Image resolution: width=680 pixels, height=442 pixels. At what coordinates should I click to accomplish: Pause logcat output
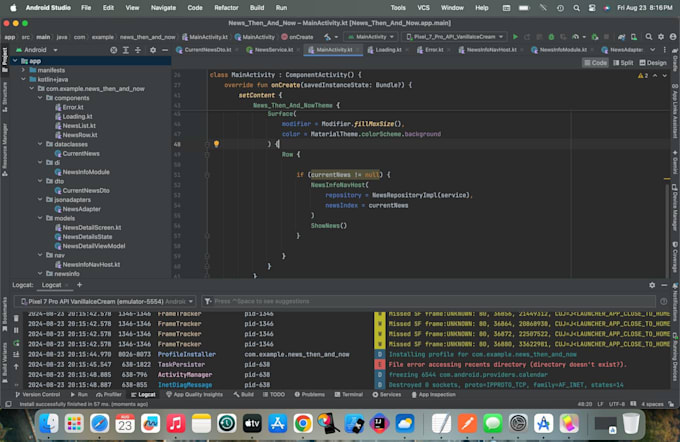click(16, 331)
